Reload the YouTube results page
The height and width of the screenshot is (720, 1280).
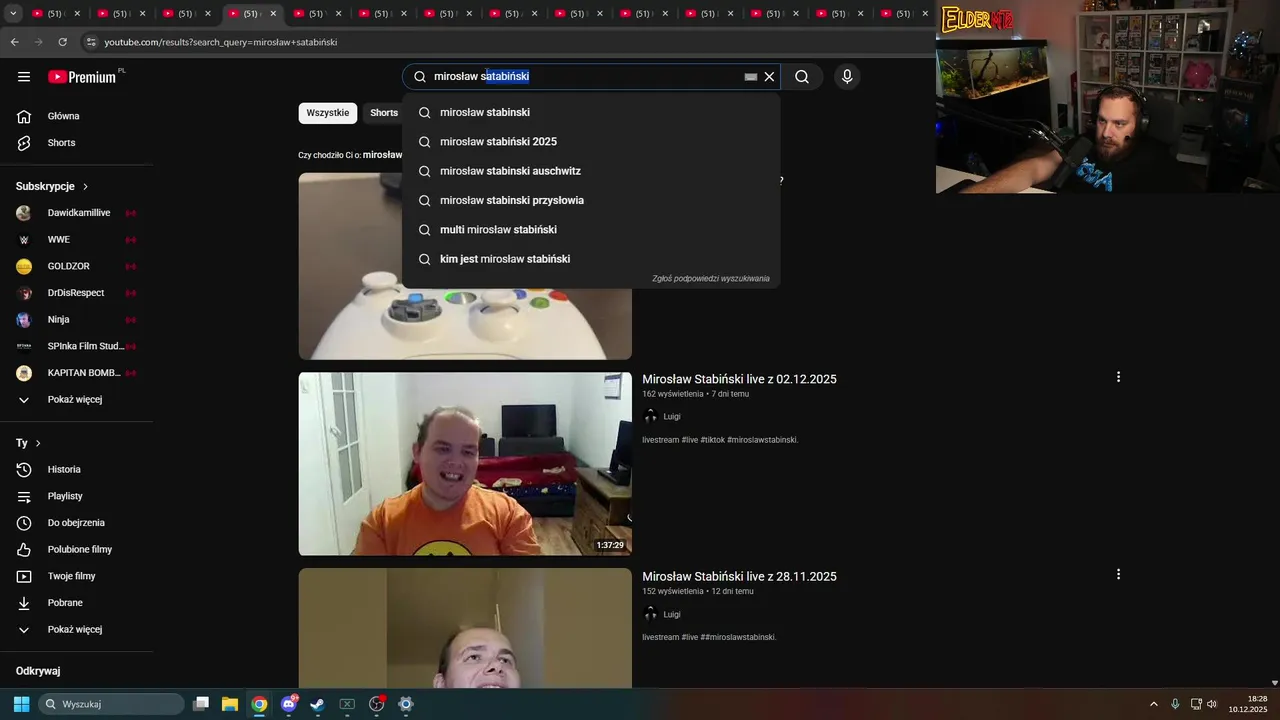(63, 42)
